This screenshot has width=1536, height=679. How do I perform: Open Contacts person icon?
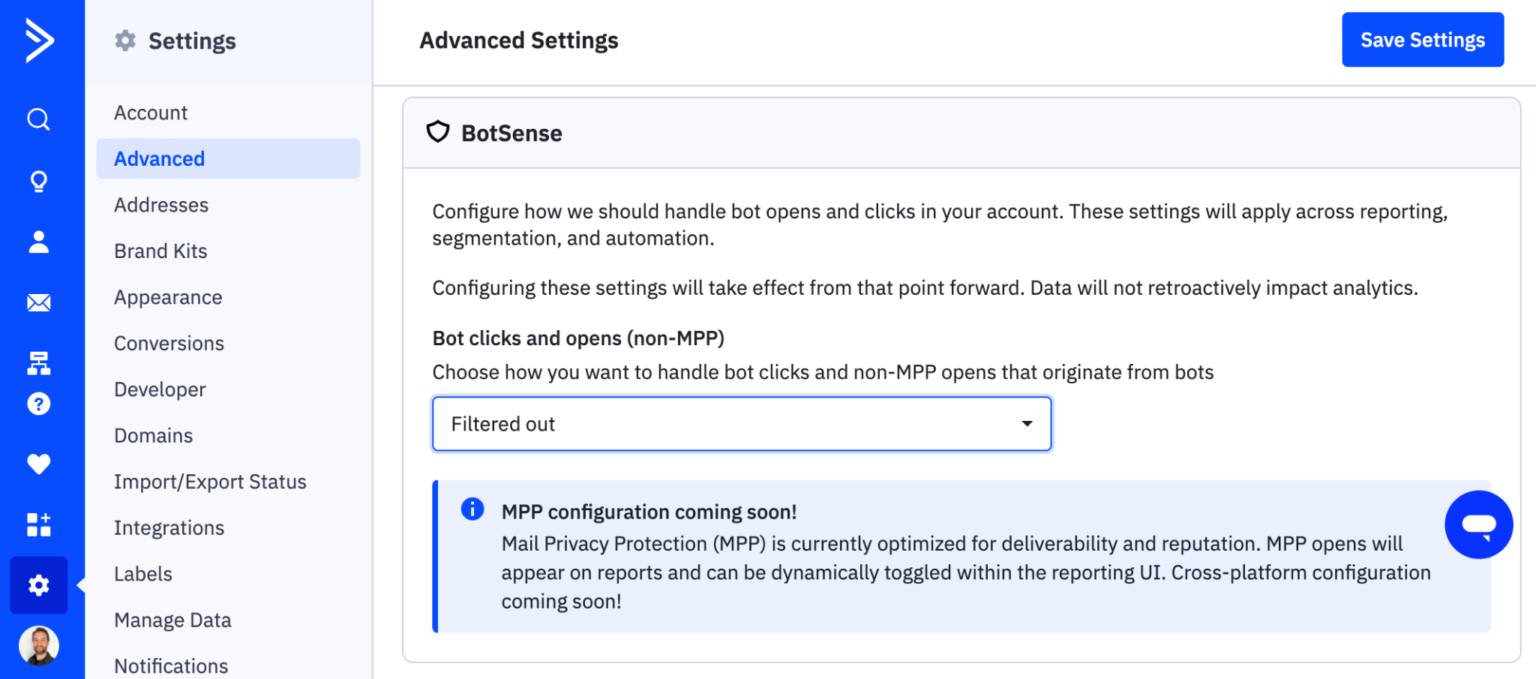click(x=38, y=242)
